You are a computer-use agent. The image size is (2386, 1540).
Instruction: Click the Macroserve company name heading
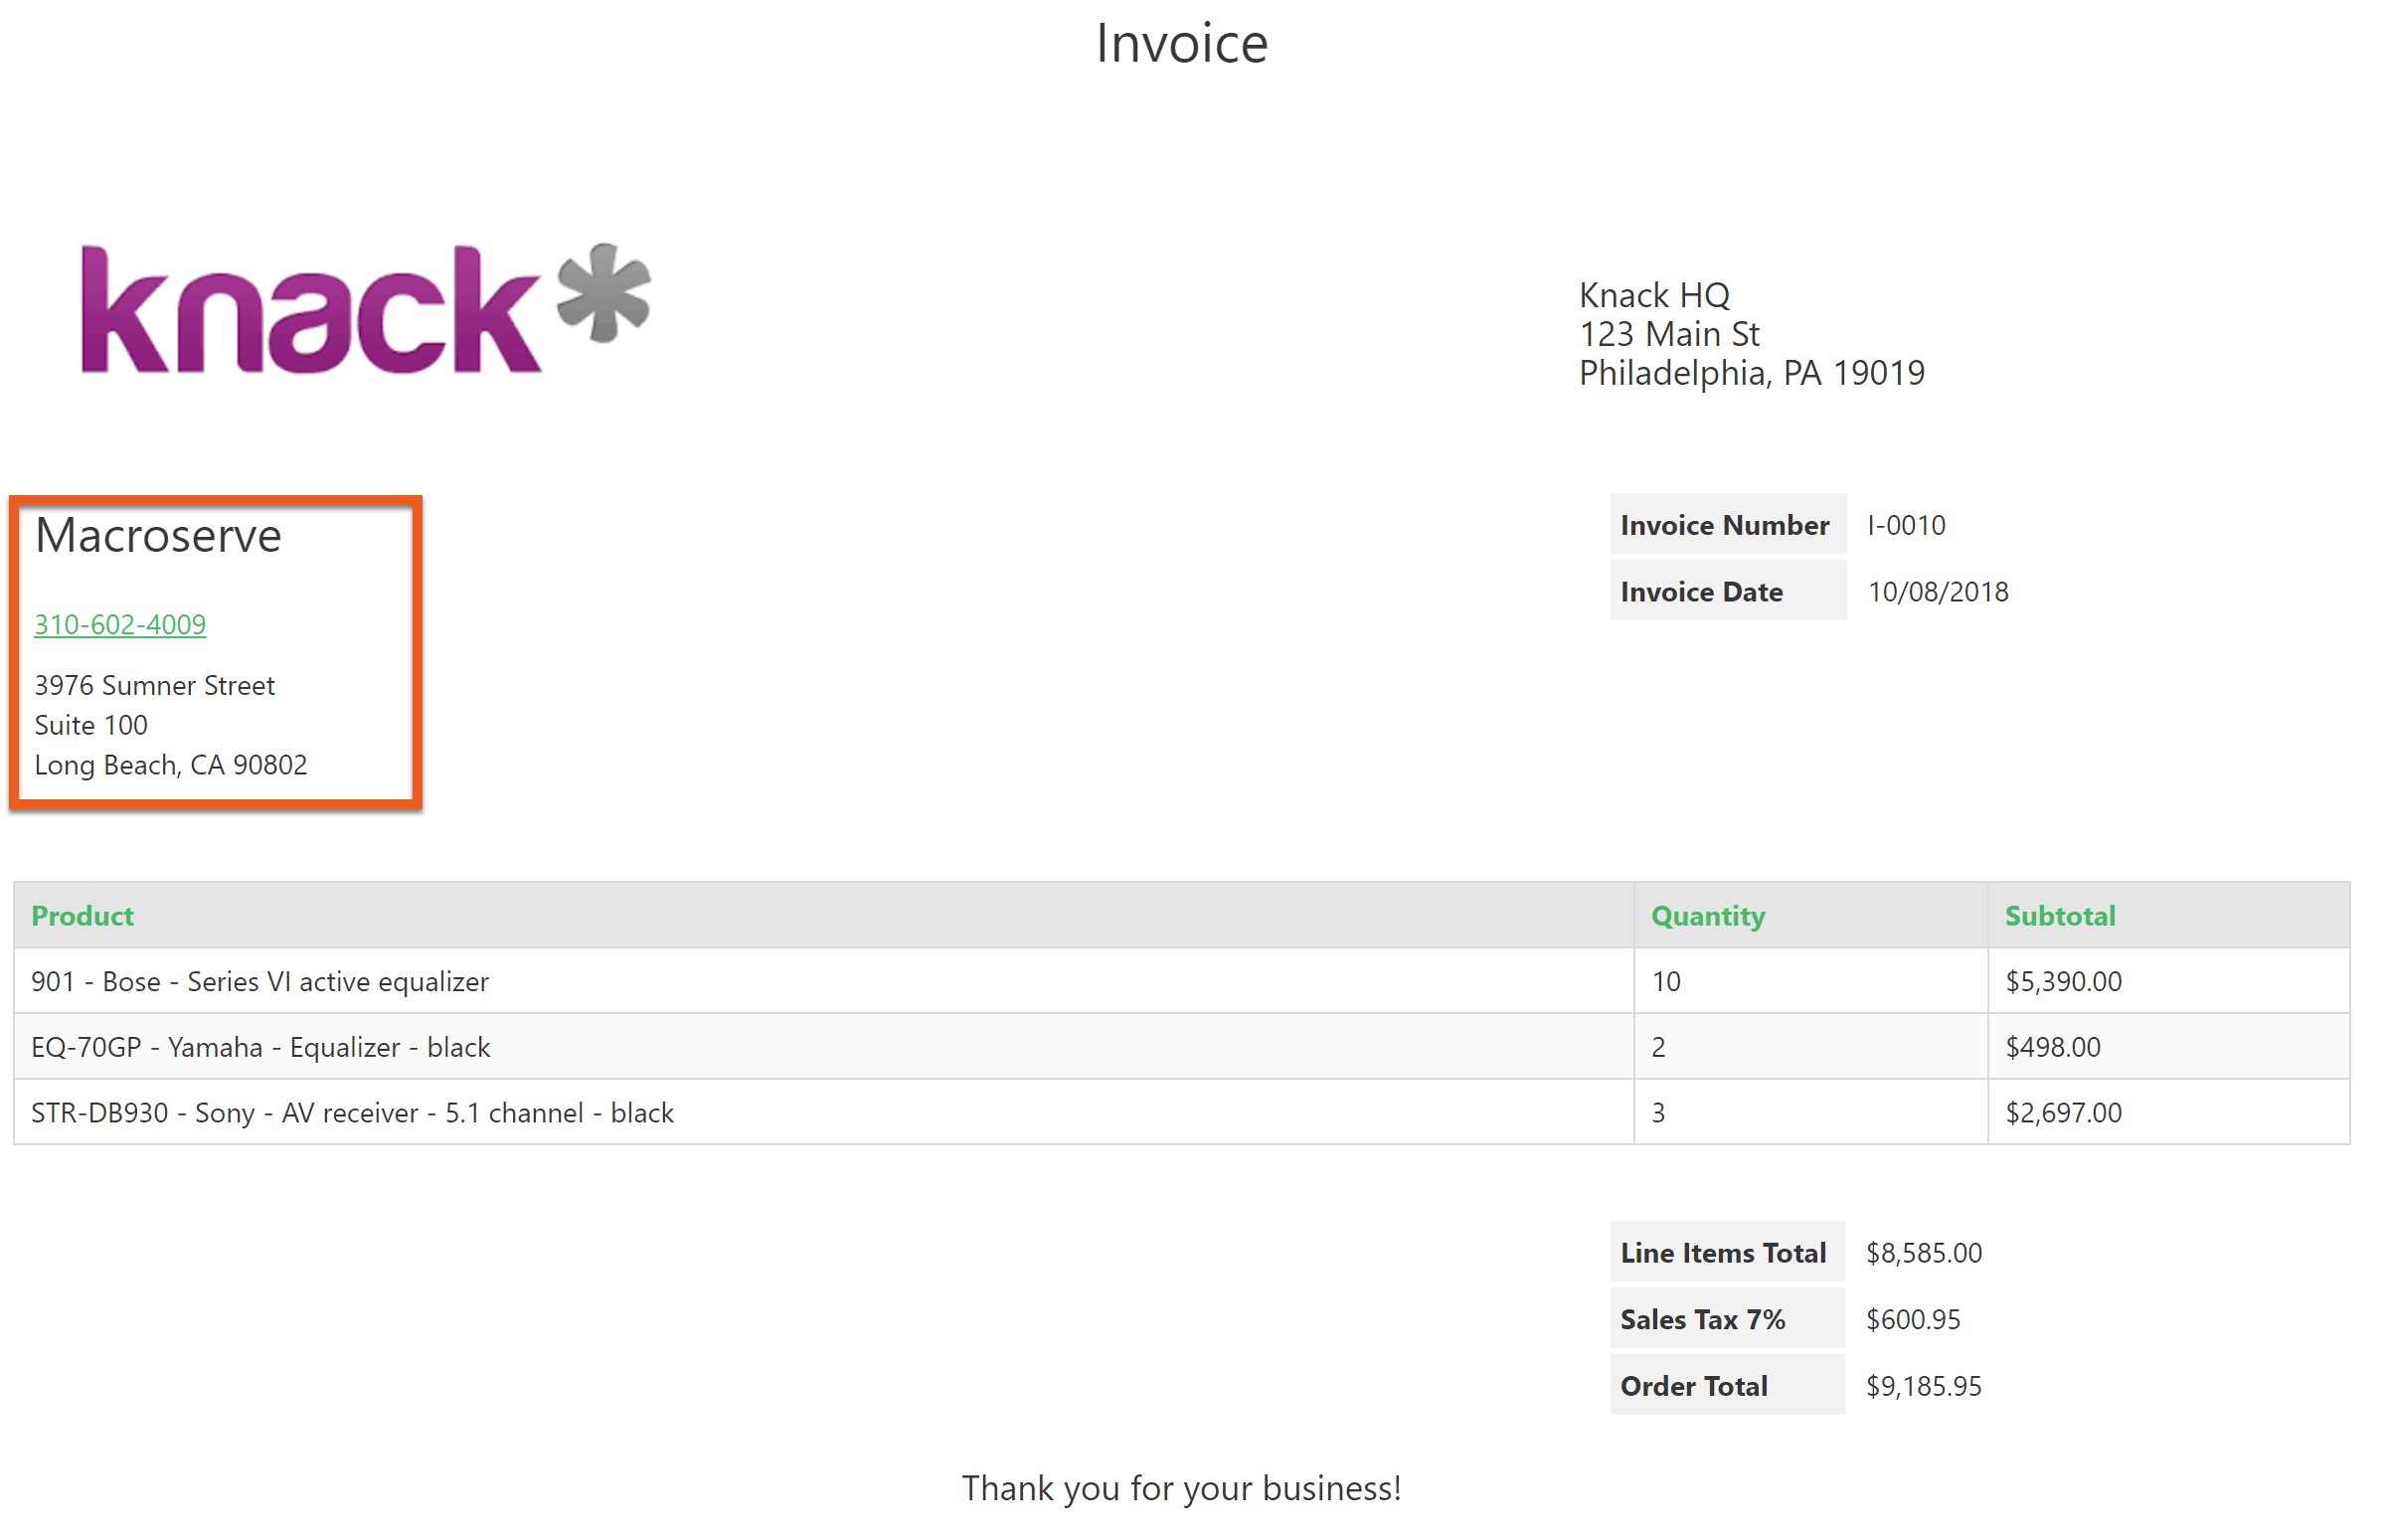158,536
